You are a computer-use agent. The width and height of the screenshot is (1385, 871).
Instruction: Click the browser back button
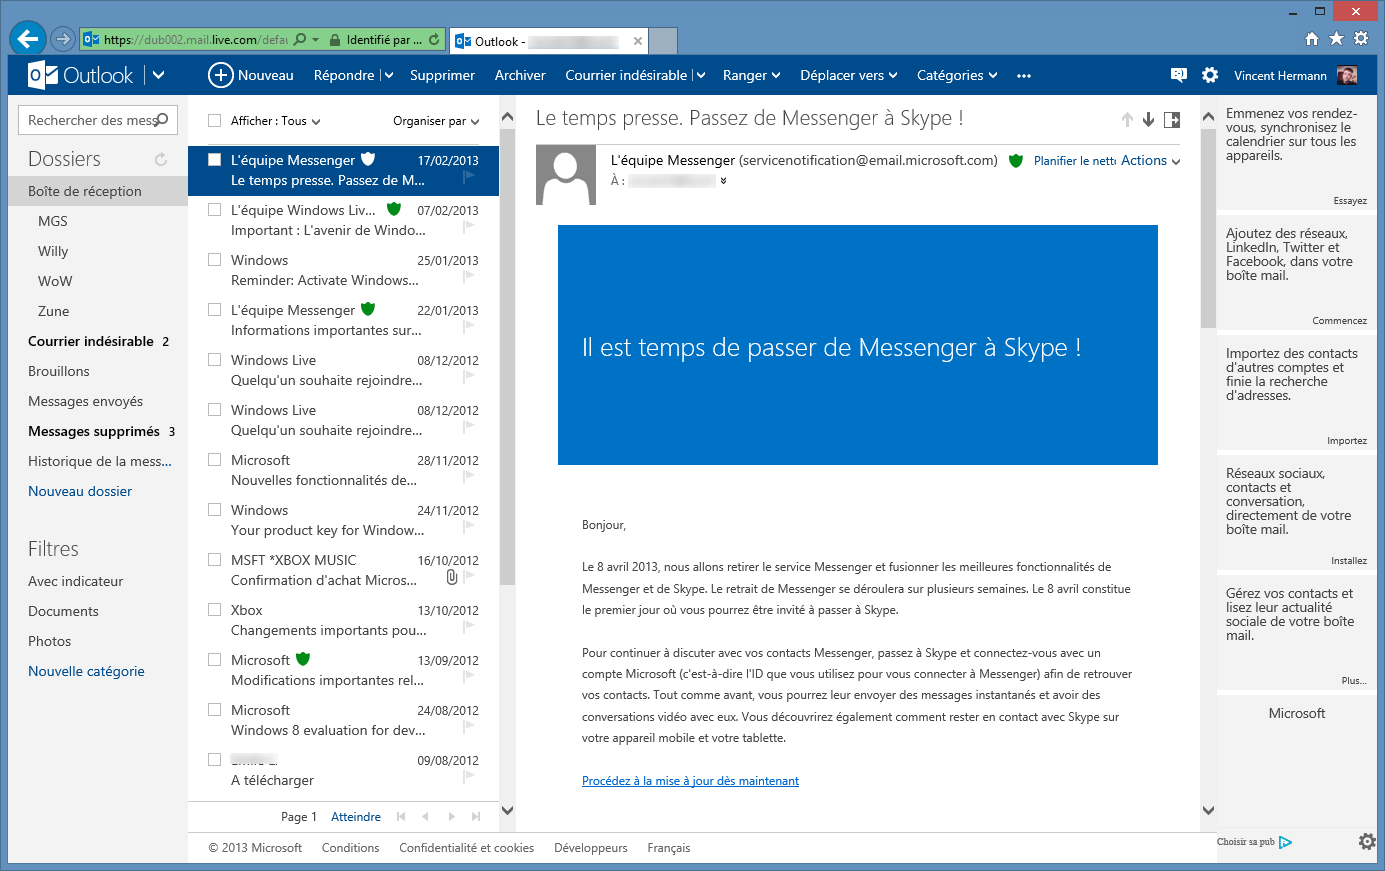pyautogui.click(x=28, y=39)
